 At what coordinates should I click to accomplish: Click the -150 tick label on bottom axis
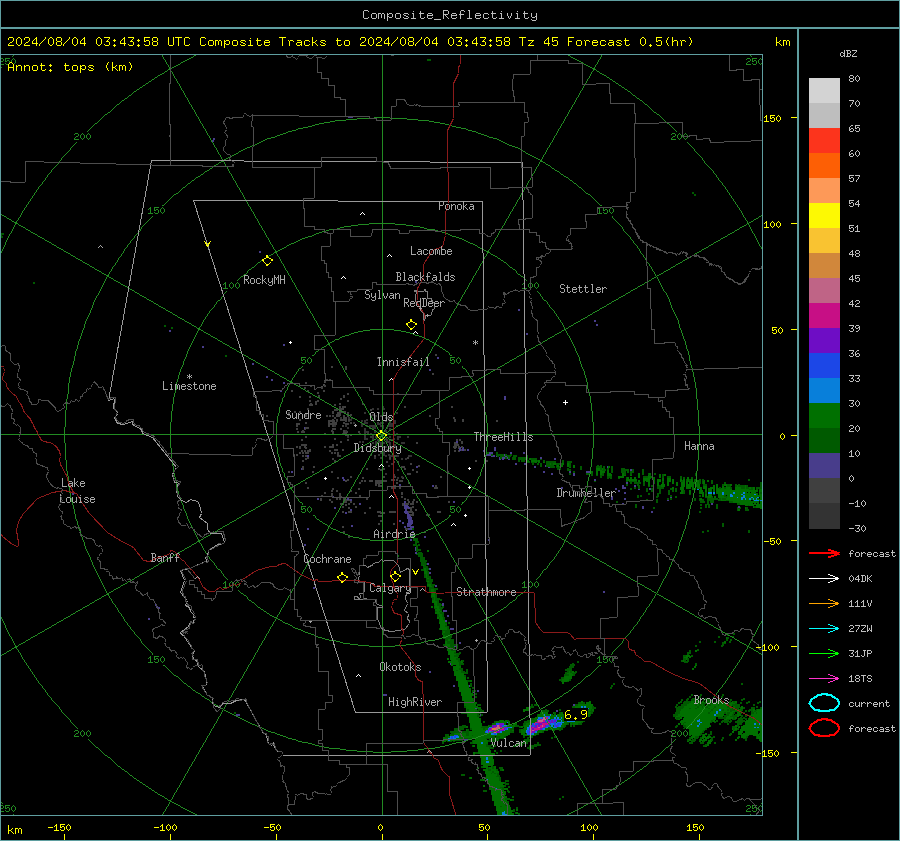pyautogui.click(x=59, y=827)
